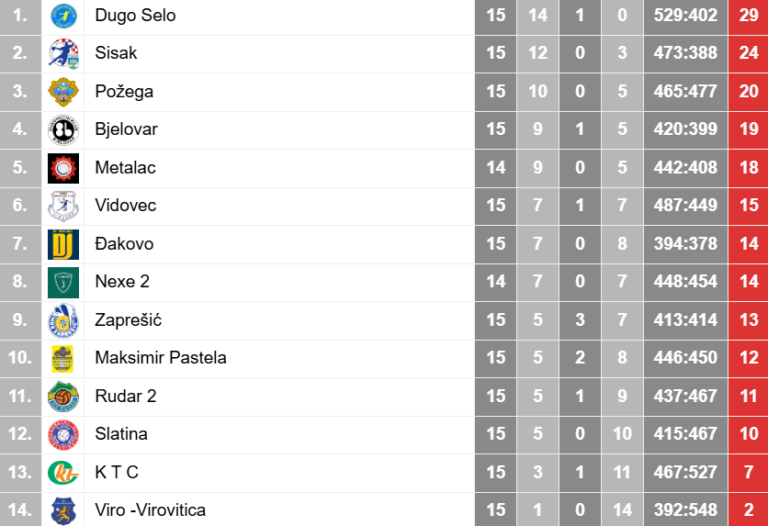
Task: Click the K T C green logo
Action: click(63, 473)
